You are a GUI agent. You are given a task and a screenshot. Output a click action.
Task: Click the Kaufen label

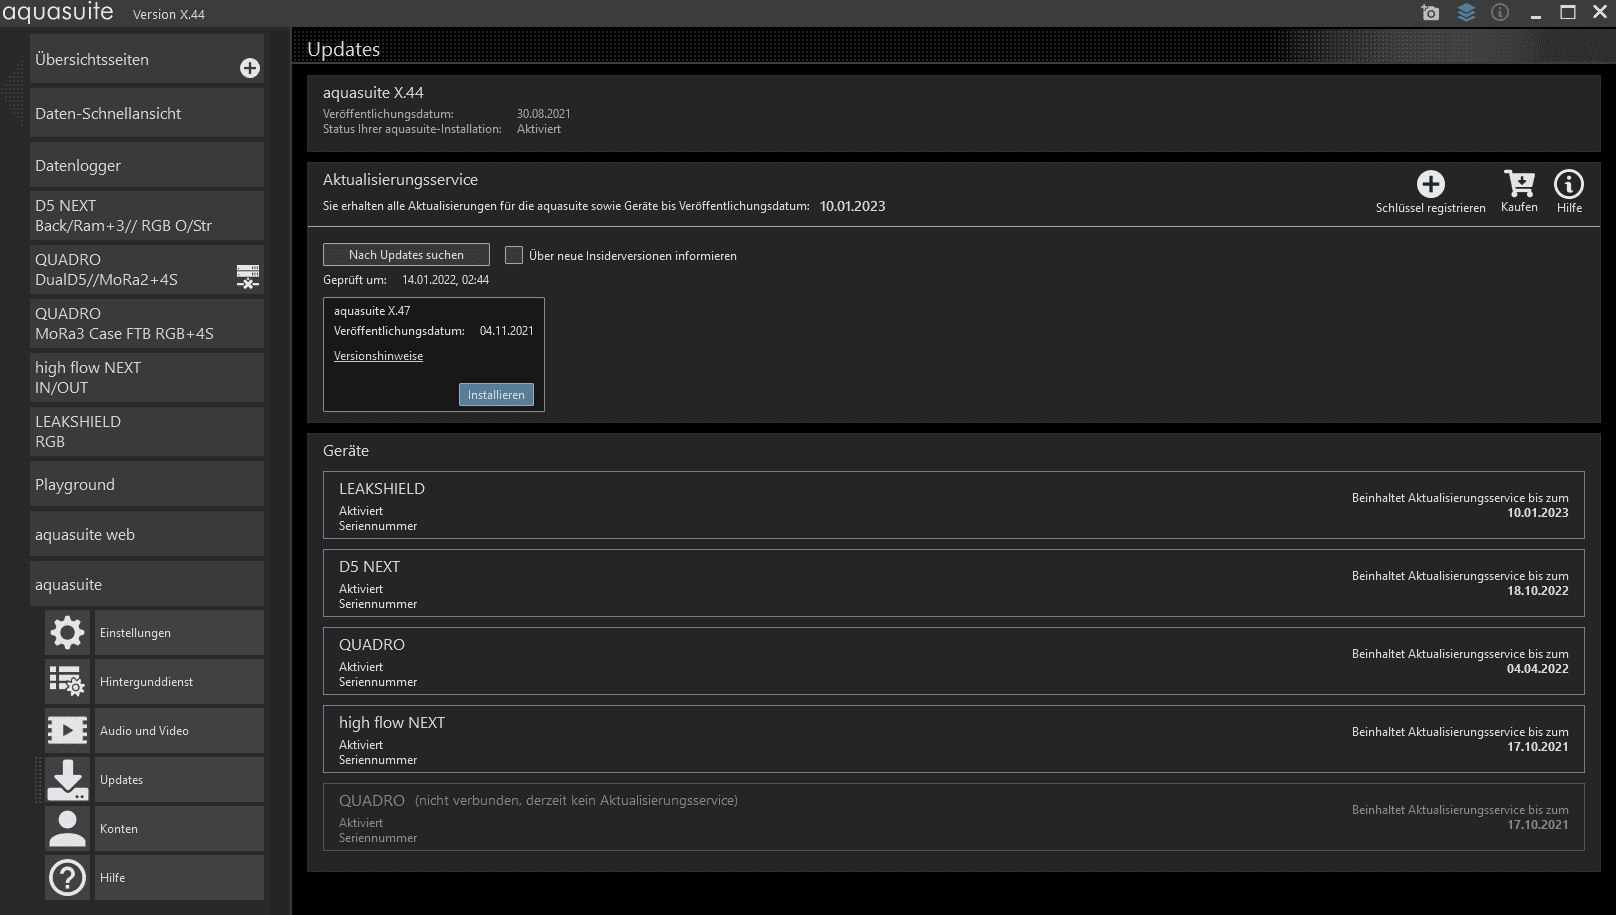[x=1519, y=207]
